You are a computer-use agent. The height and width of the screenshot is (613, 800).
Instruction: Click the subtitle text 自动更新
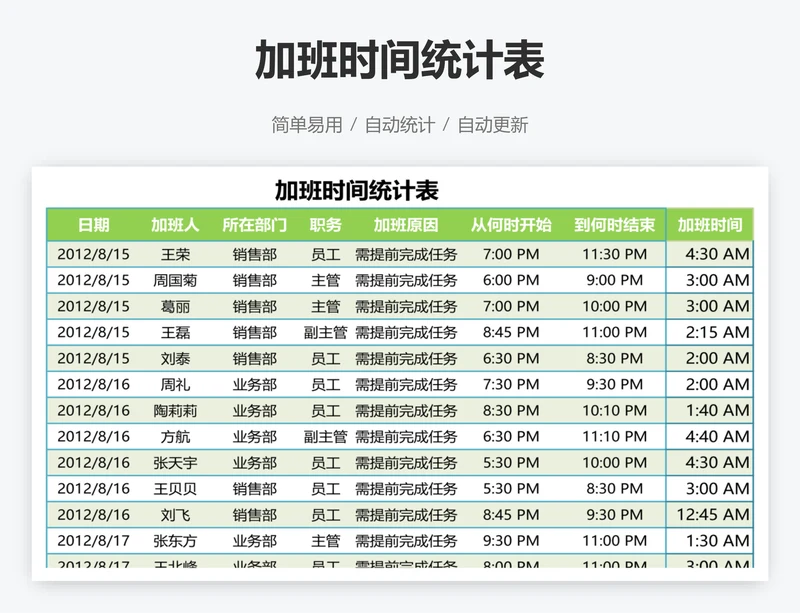pos(493,125)
